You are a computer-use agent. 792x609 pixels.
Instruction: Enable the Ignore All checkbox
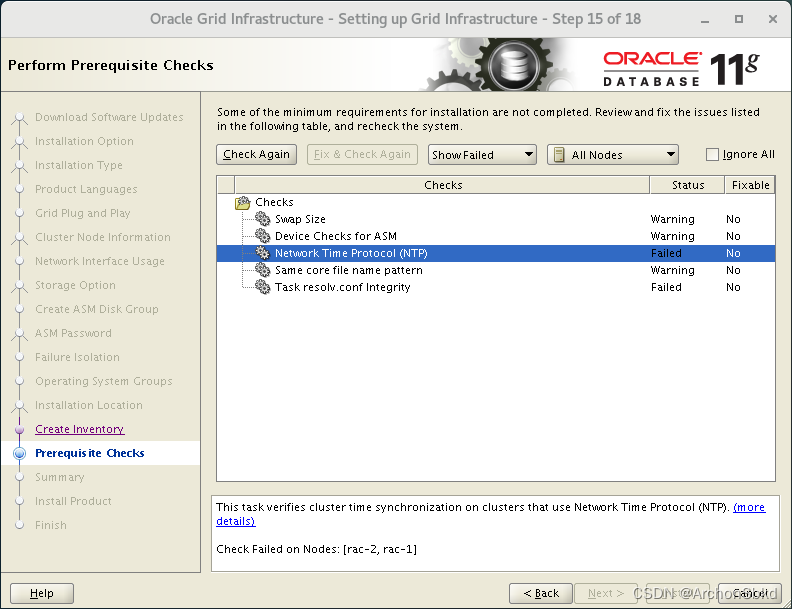click(712, 155)
